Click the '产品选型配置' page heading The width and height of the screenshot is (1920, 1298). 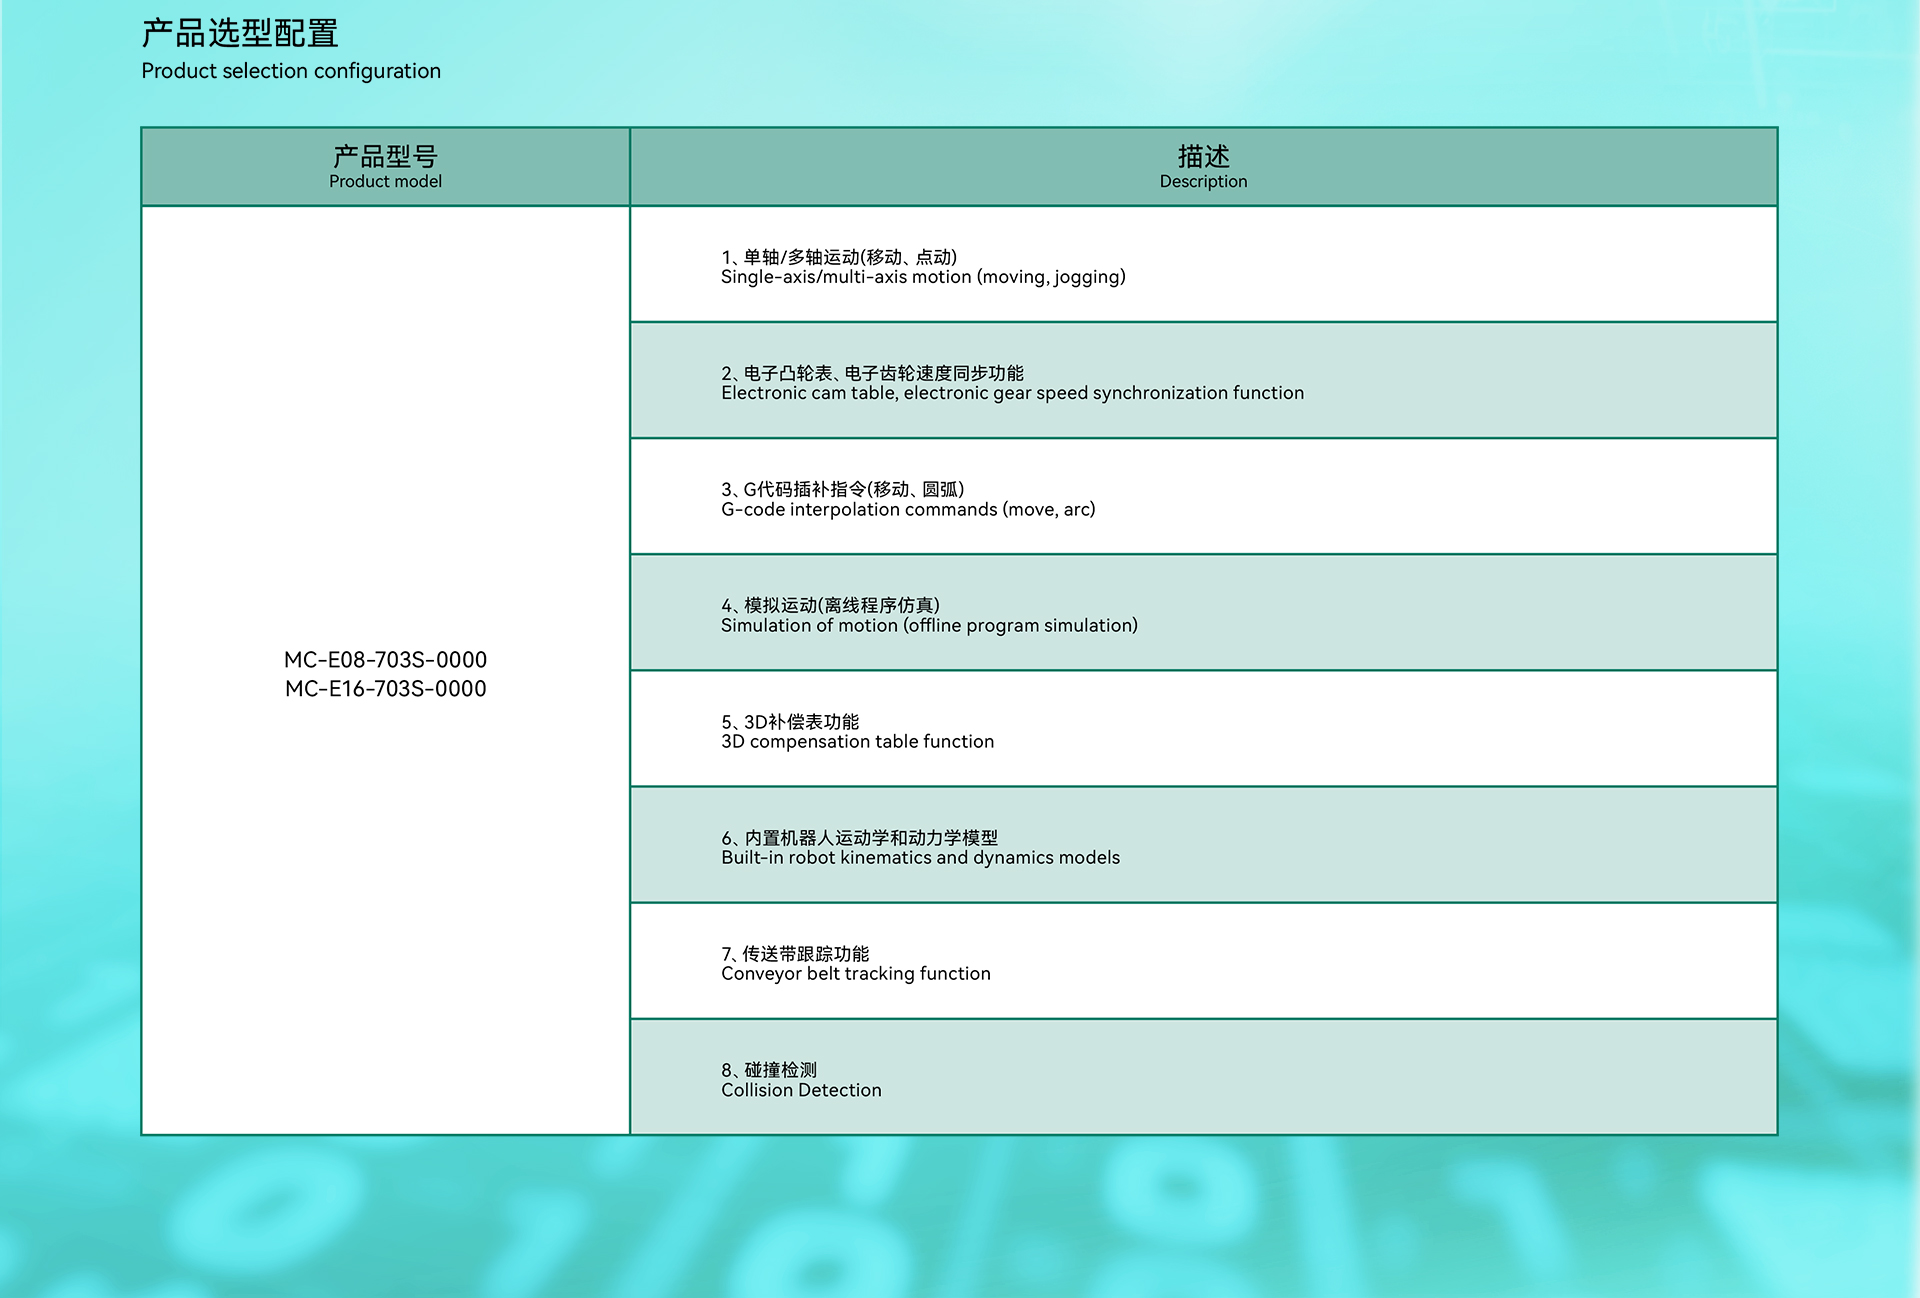pyautogui.click(x=240, y=34)
